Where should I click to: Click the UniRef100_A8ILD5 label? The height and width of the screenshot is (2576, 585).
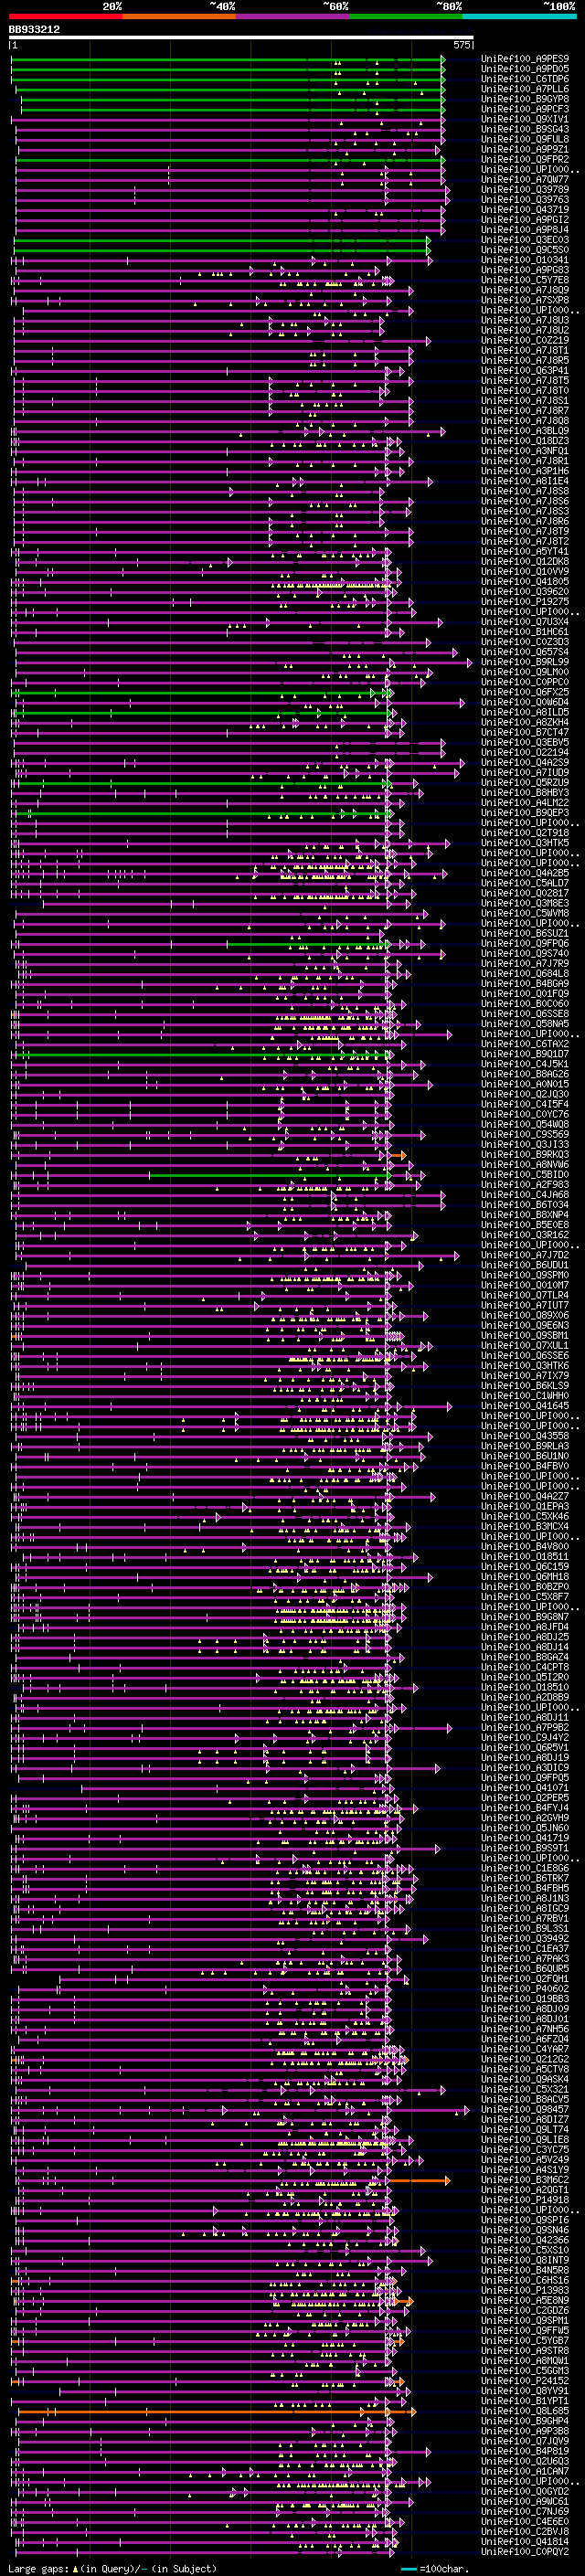pos(524,712)
